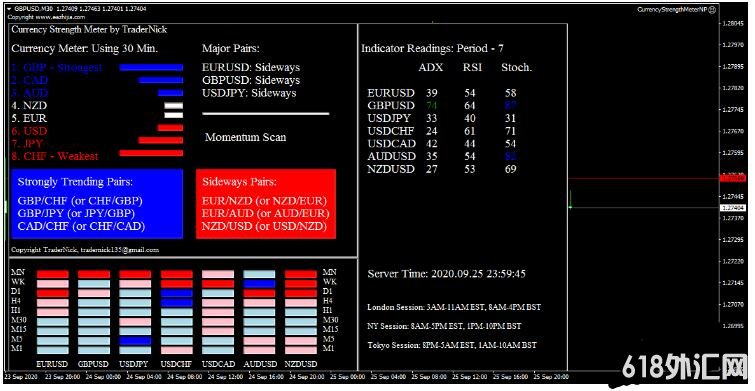Click the tradernick135@gmail.com copyright email text
The height and width of the screenshot is (391, 755).
point(119,250)
